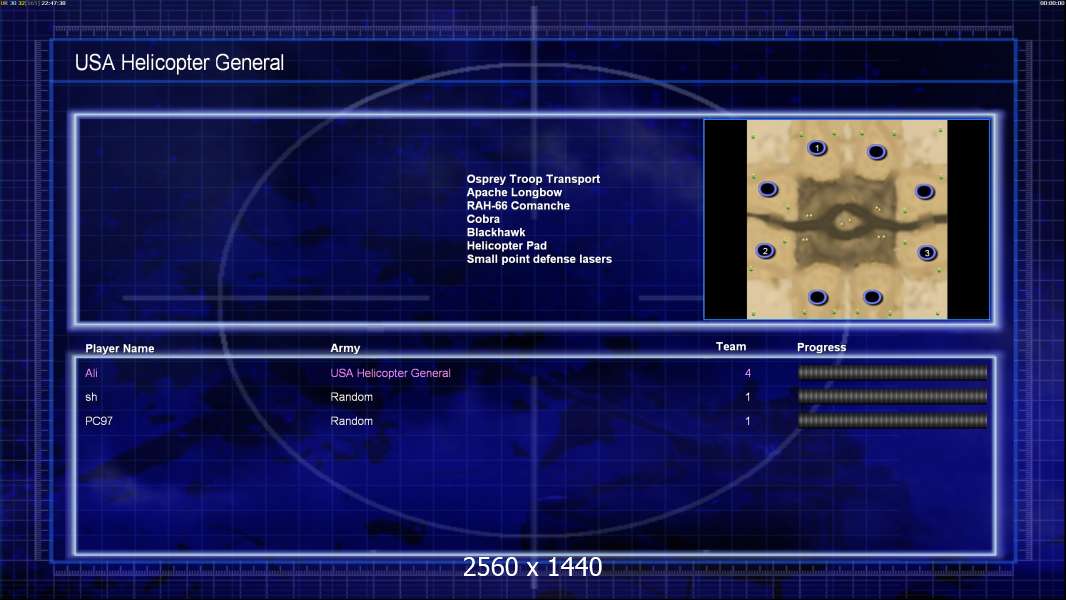Click the 'Random' army for PC97
Viewport: 1066px width, 600px height.
click(x=351, y=421)
